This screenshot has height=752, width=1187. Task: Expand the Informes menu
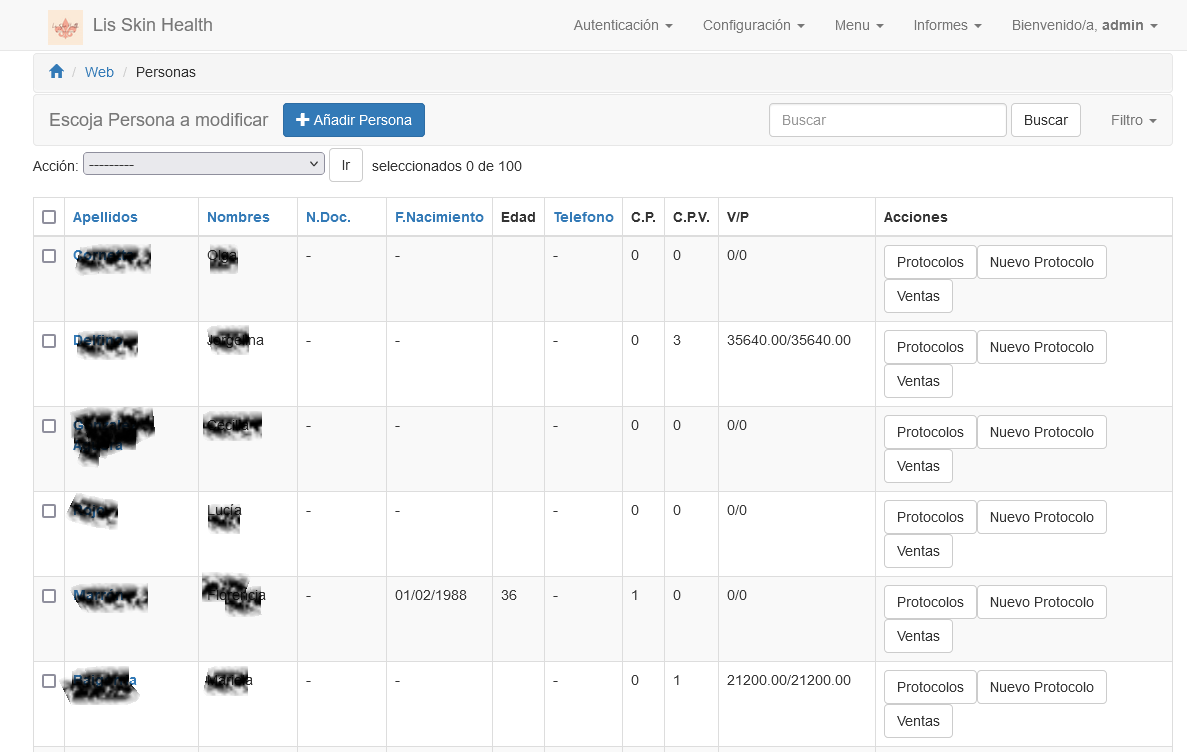[x=947, y=25]
